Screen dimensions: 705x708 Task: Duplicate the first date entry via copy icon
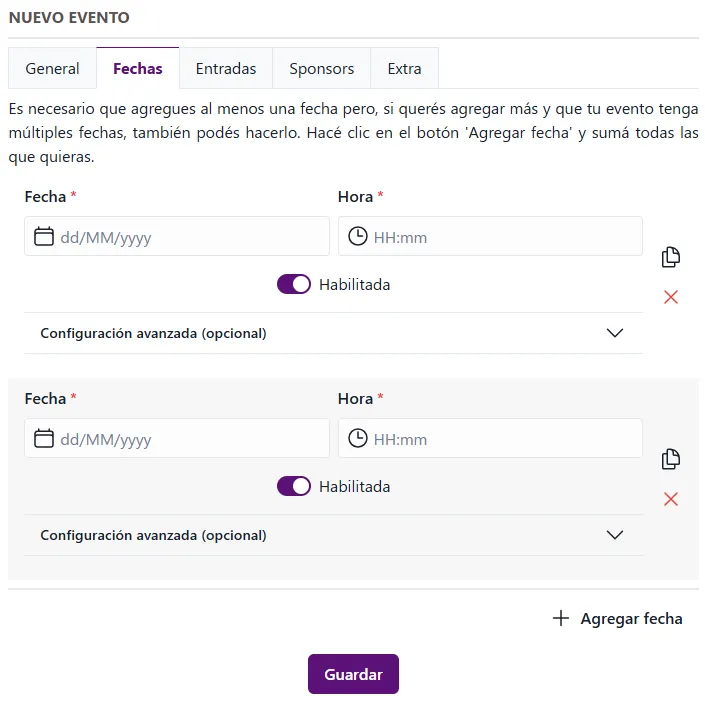[671, 257]
